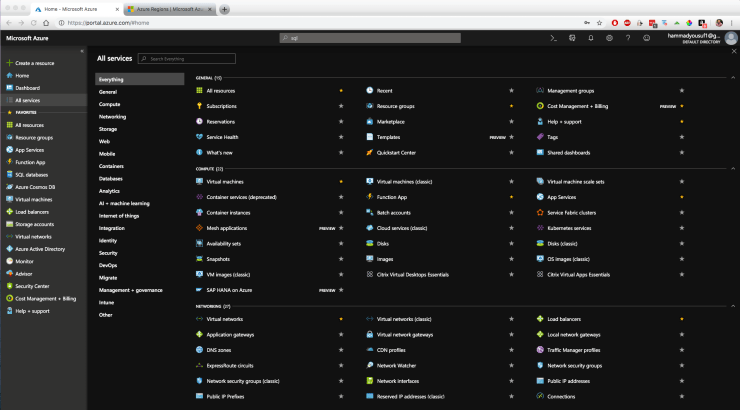The image size is (740, 410).
Task: Click the Search Everything filter box
Action: pos(187,59)
